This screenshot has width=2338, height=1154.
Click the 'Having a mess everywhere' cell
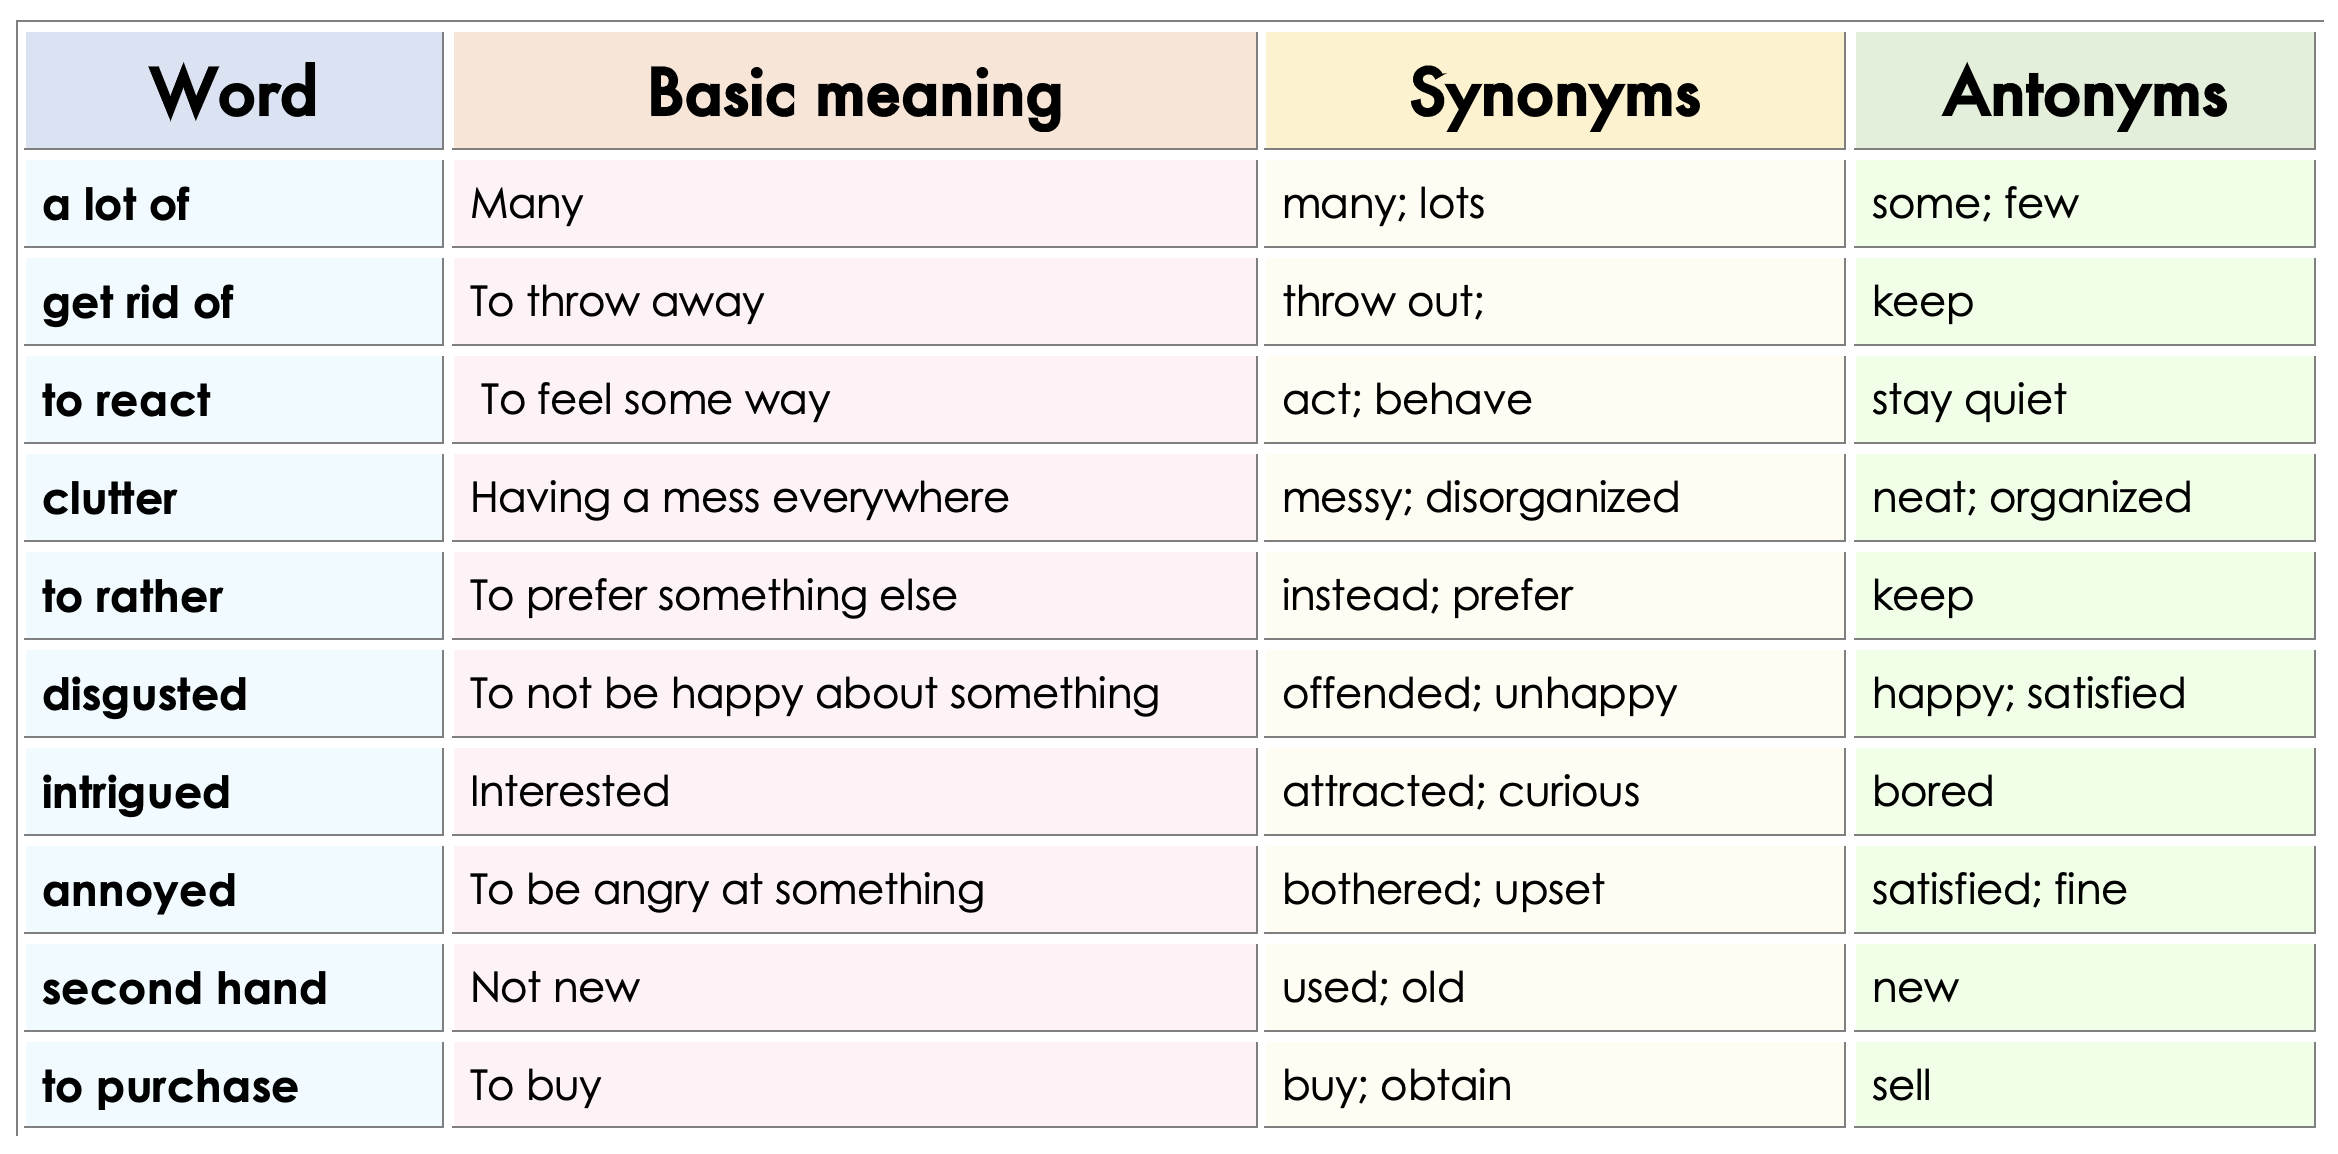[x=854, y=498]
